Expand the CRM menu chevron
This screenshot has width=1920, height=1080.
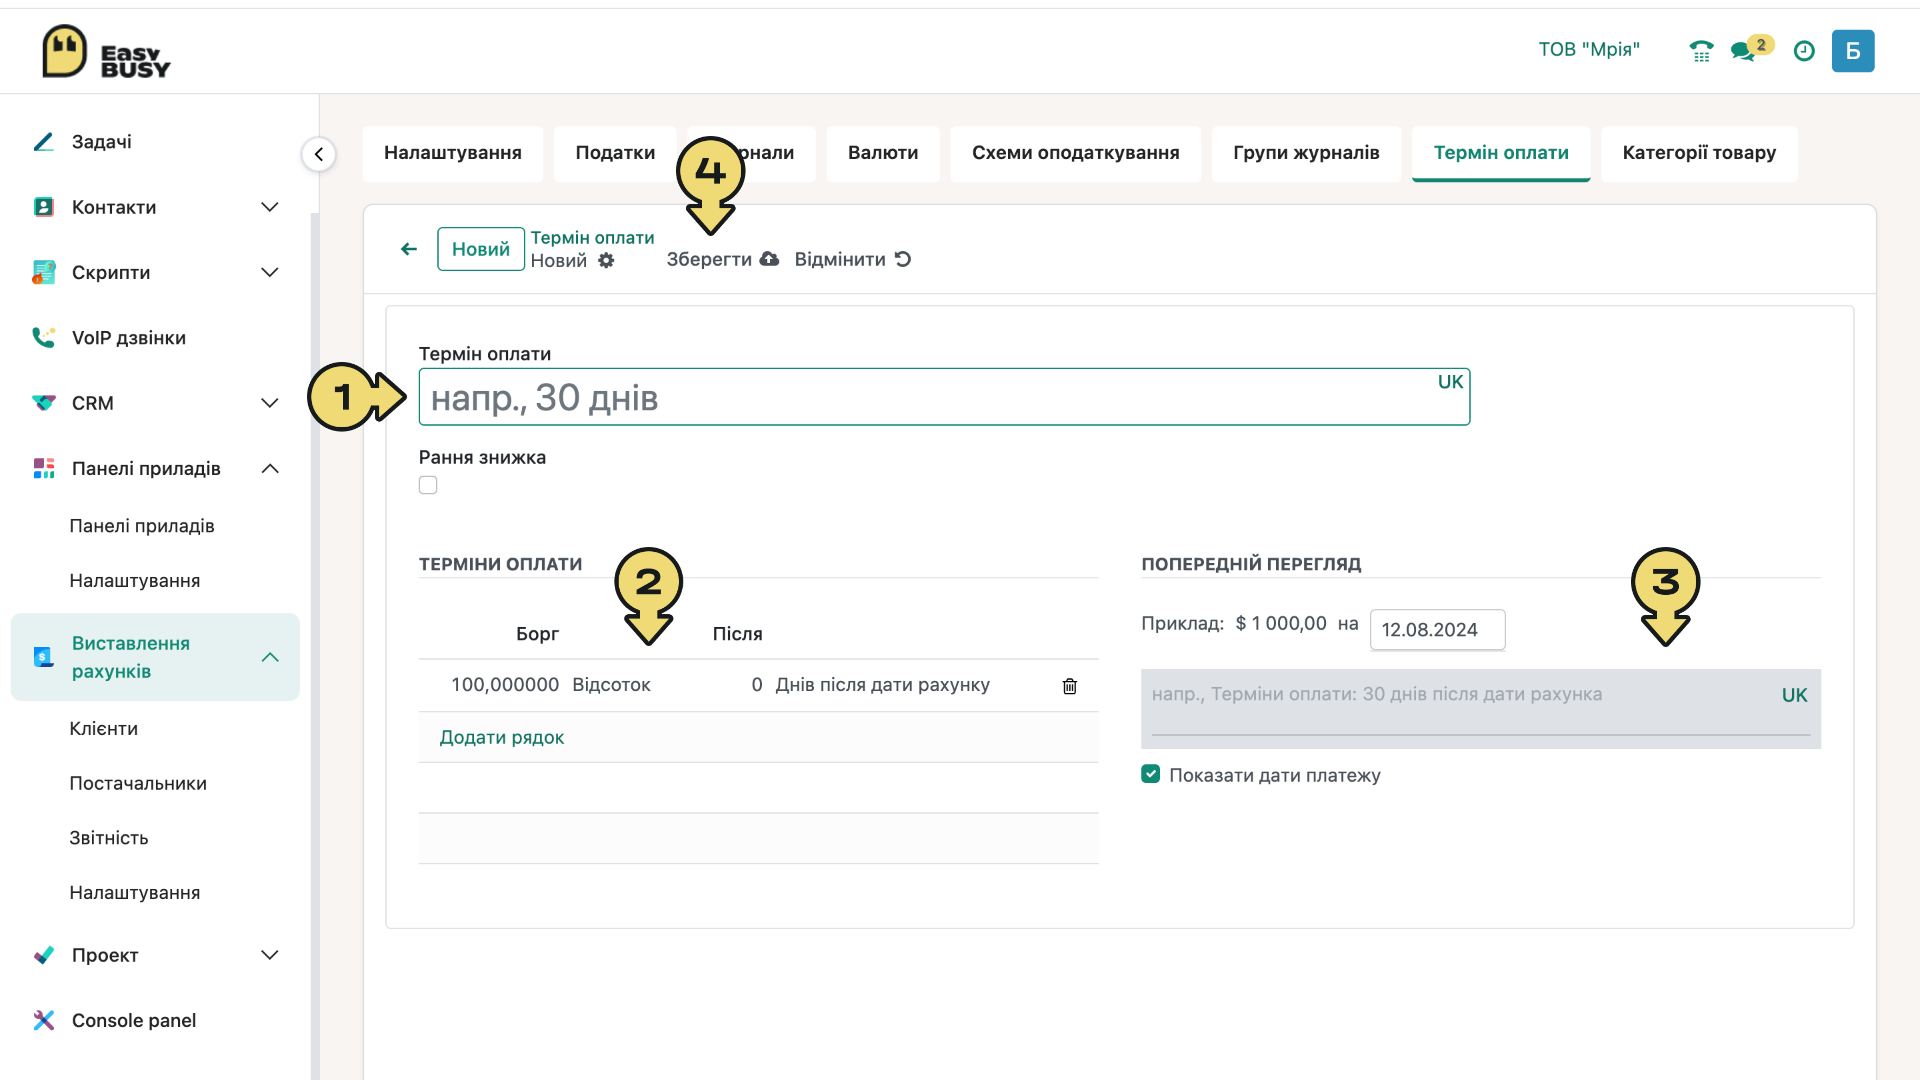coord(270,403)
